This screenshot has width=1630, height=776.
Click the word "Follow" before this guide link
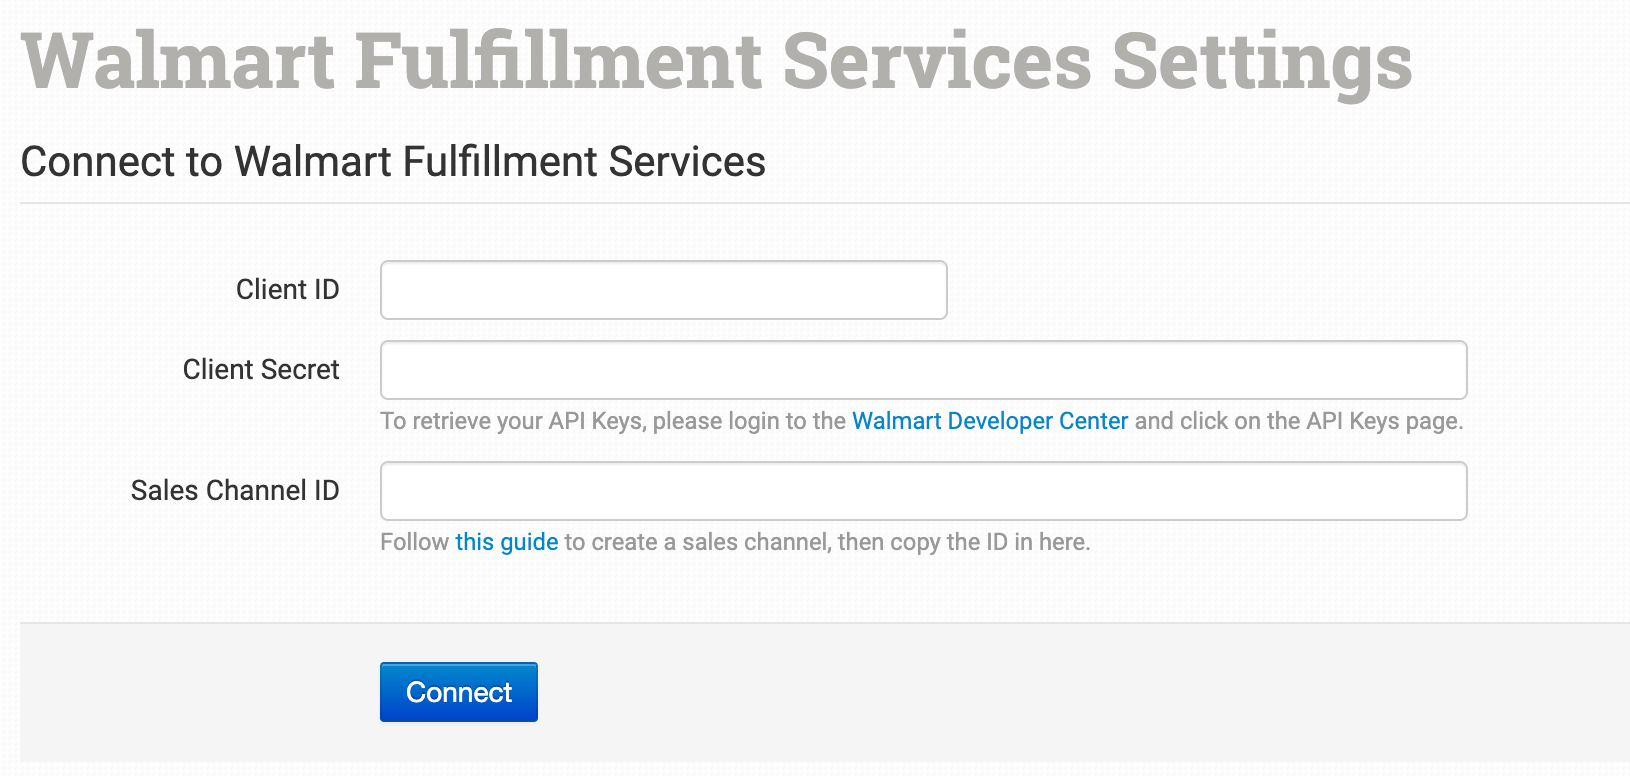[x=415, y=542]
